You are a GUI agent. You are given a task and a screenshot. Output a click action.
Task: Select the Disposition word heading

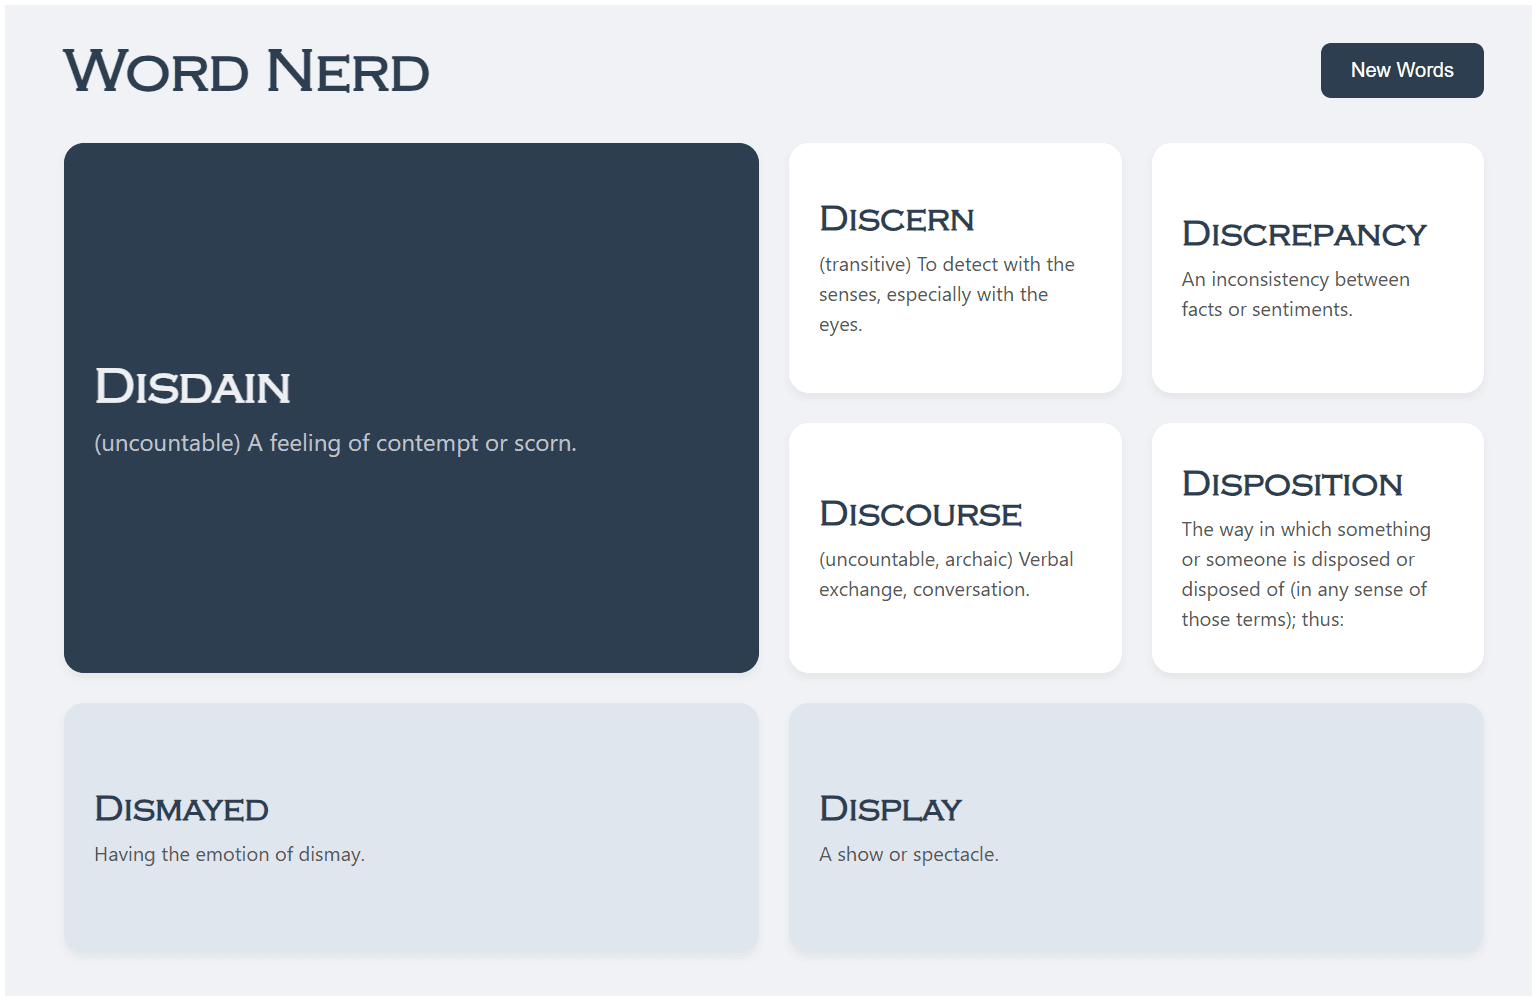tap(1292, 484)
